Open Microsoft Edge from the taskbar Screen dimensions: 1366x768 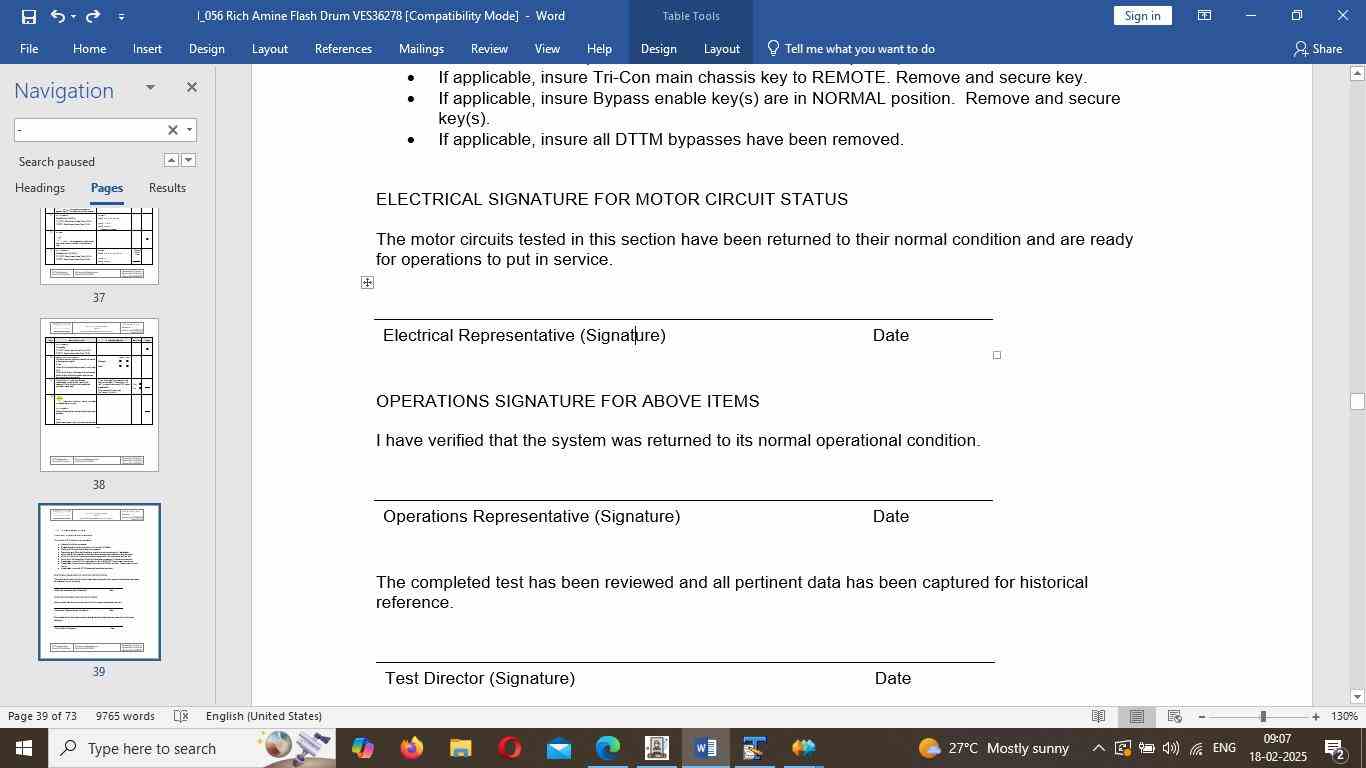607,748
